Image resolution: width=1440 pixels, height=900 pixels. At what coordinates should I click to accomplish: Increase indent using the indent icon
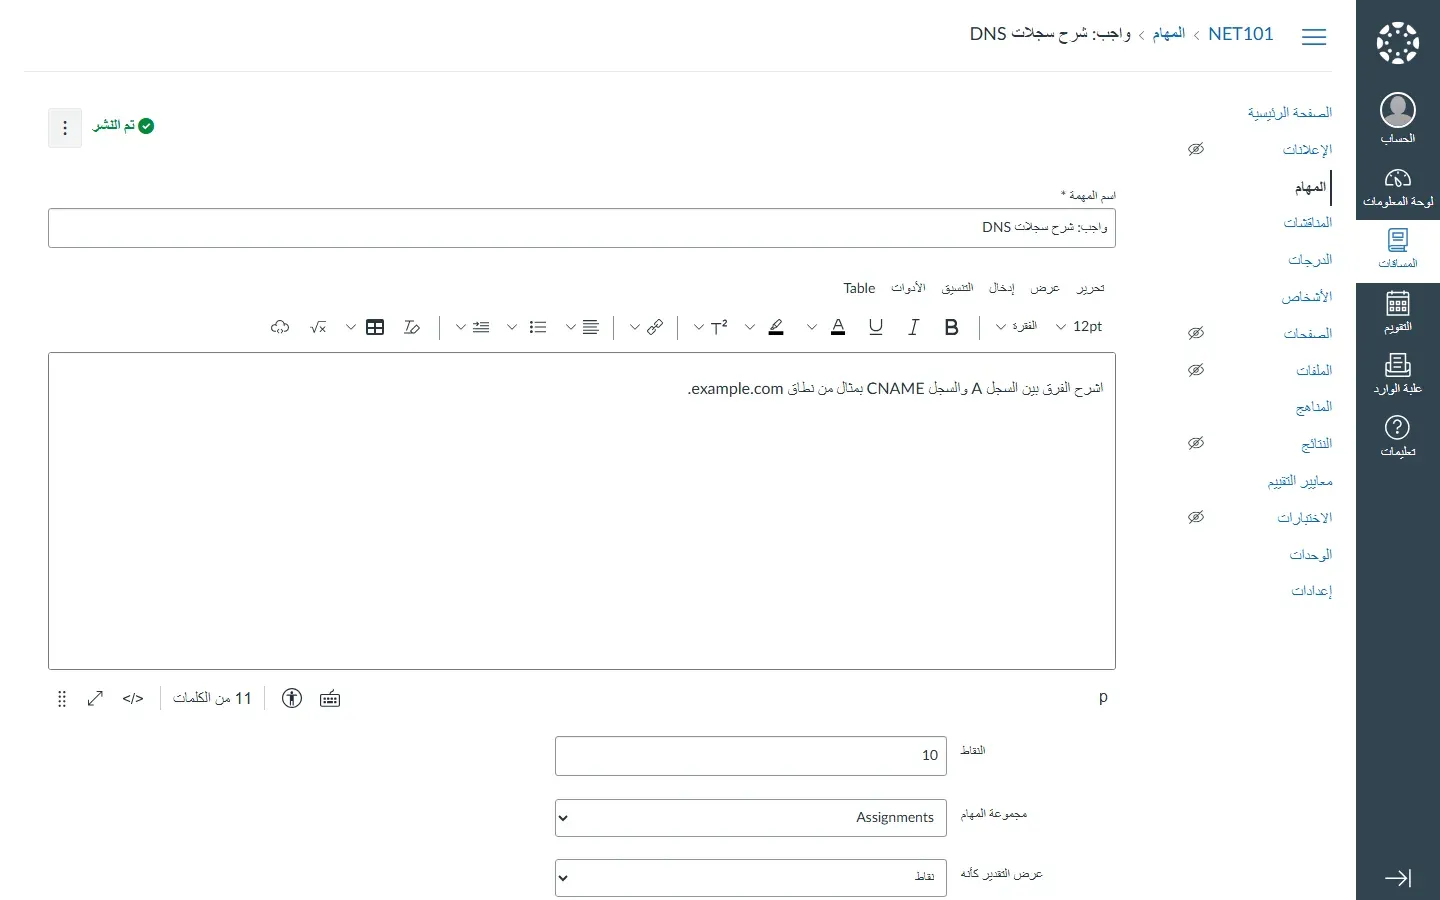pos(481,327)
